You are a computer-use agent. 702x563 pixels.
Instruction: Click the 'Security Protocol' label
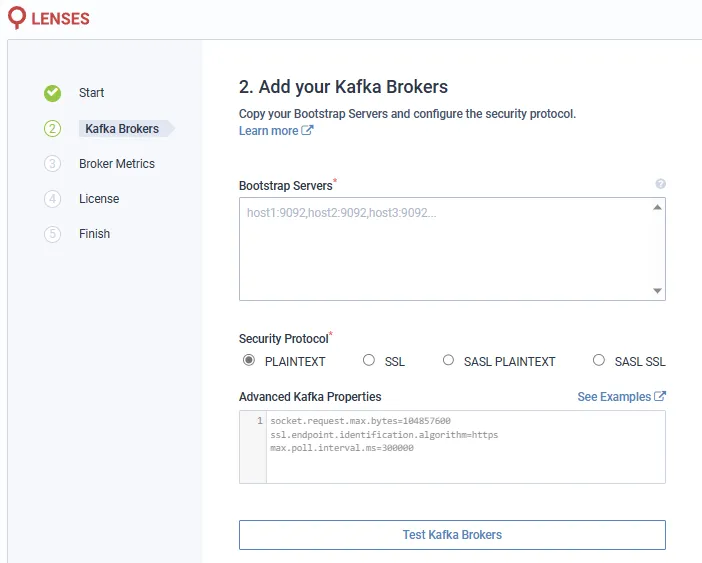284,339
